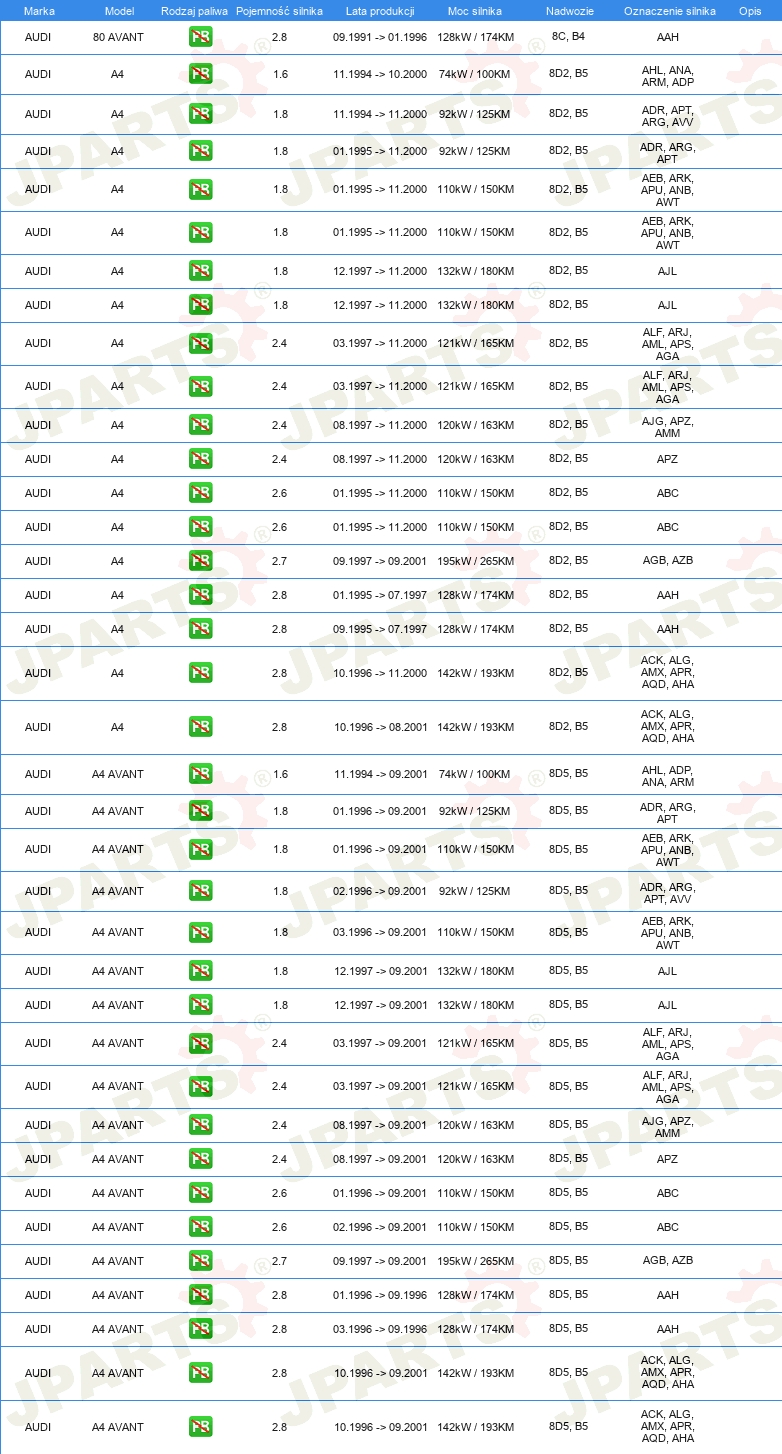Image resolution: width=782 pixels, height=1454 pixels.
Task: Click the petrol fuel icon in the 80 AVANT row
Action: 200,38
